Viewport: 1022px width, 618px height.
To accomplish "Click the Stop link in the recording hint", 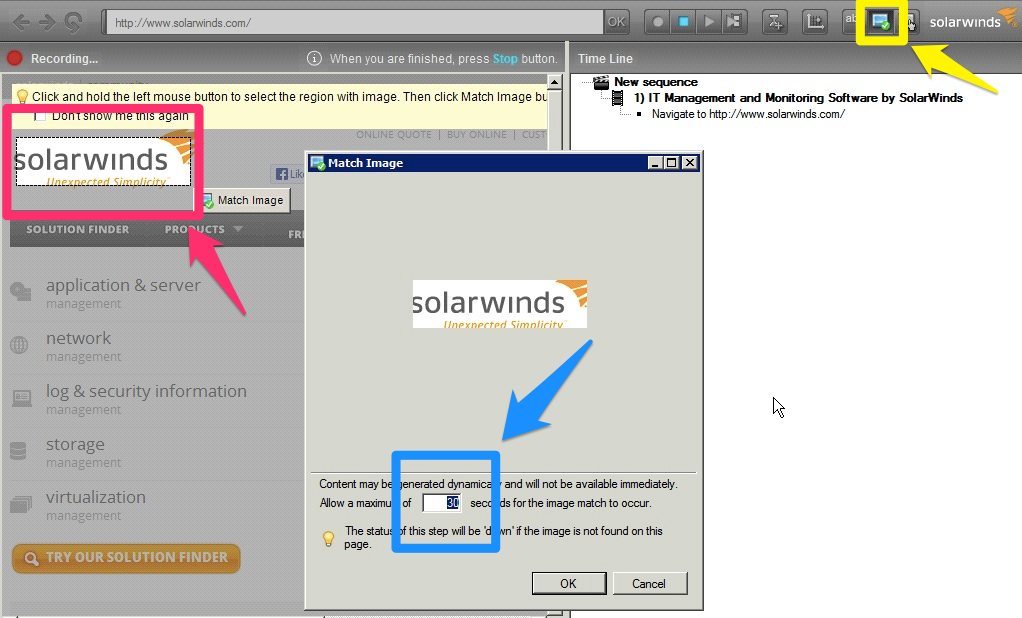I will point(504,59).
